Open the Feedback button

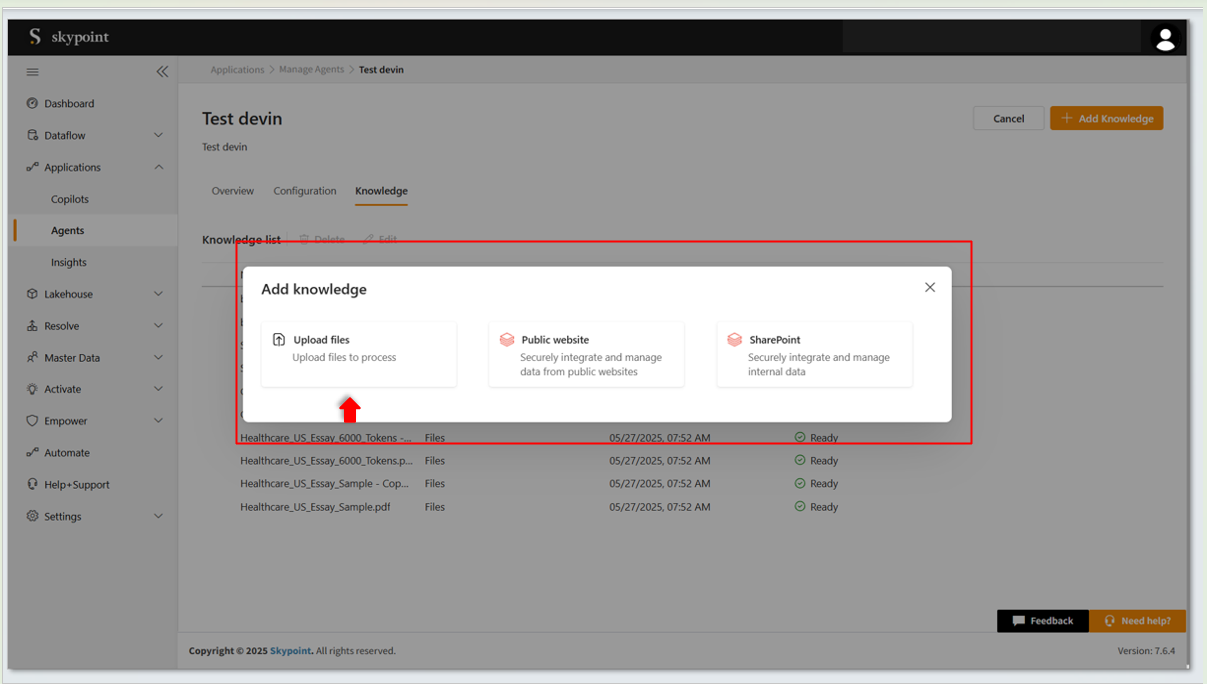1042,621
